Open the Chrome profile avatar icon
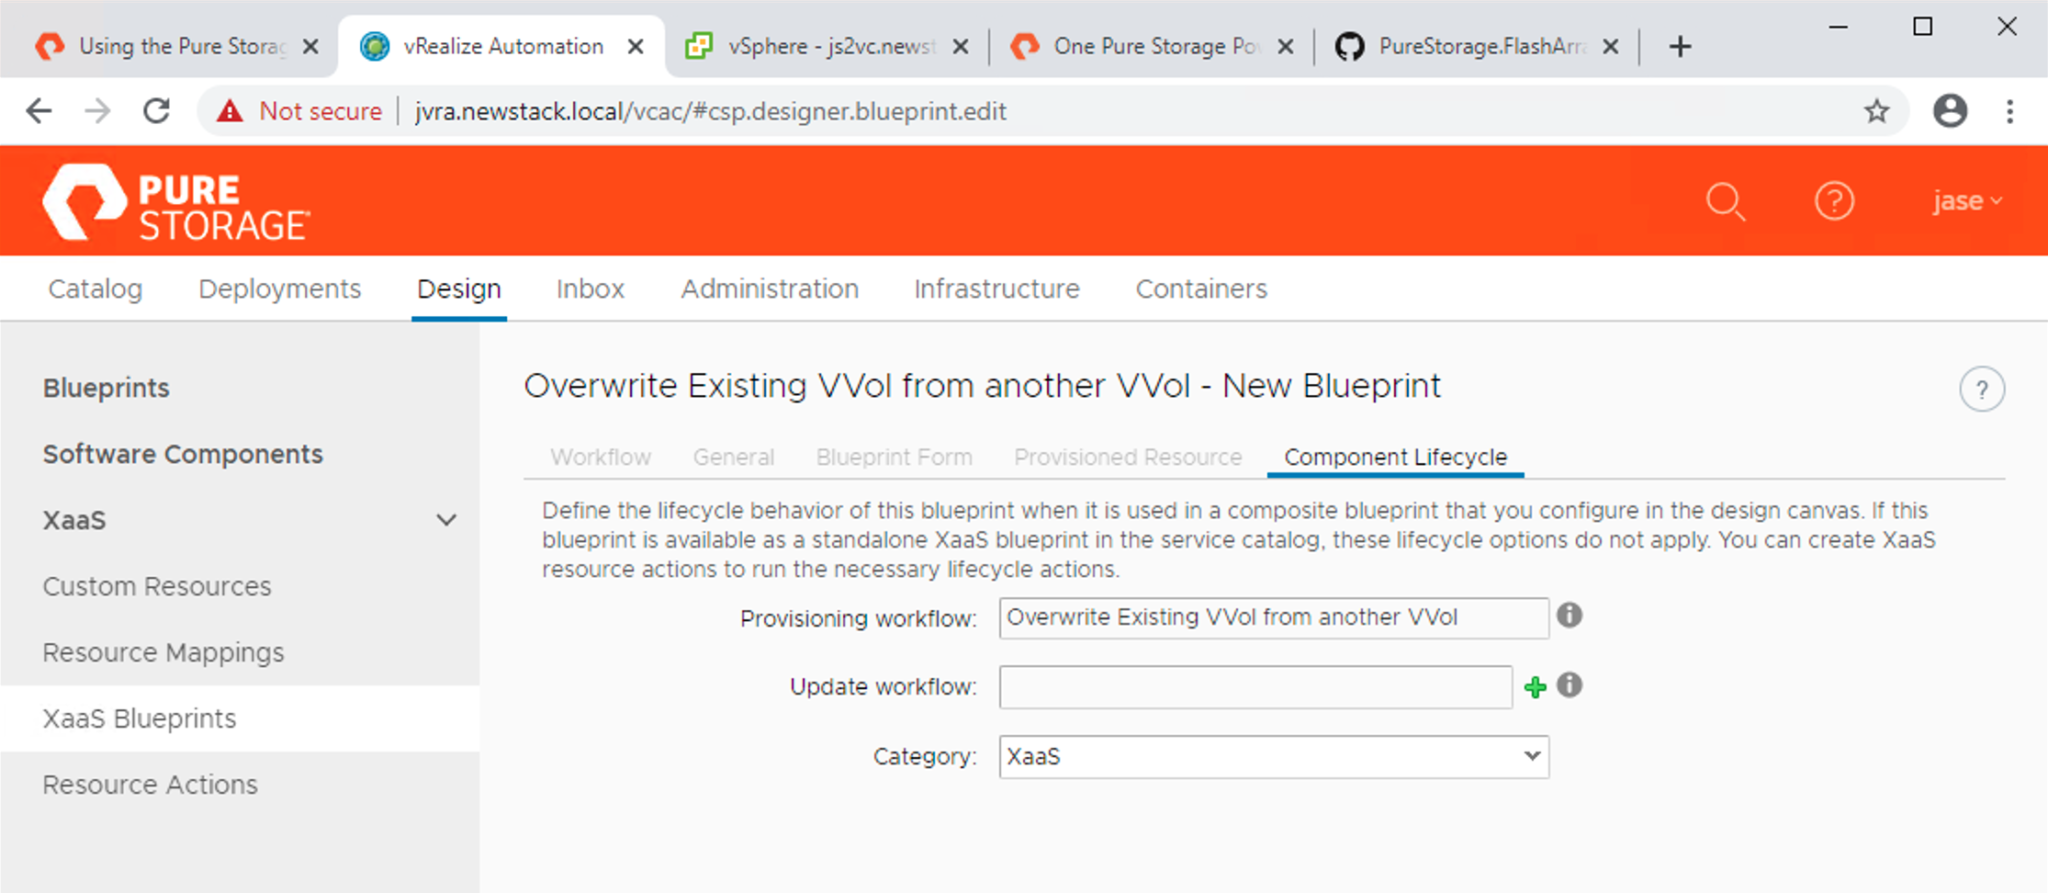The image size is (2048, 893). [x=1949, y=111]
